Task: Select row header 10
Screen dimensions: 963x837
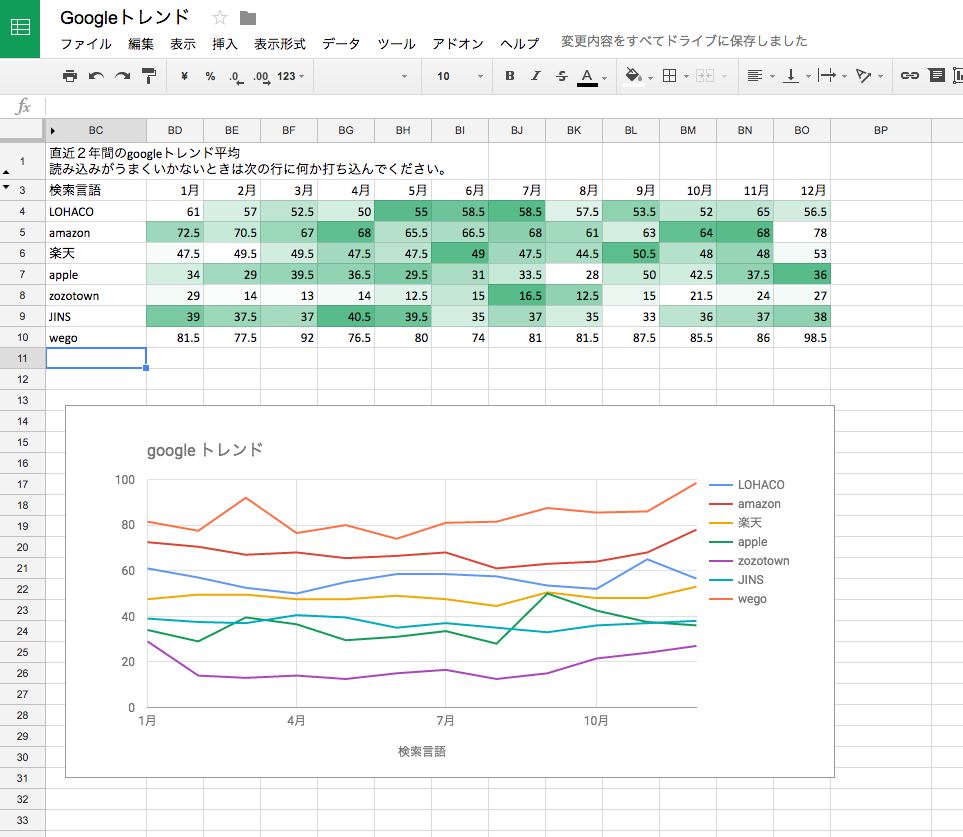Action: [23, 337]
